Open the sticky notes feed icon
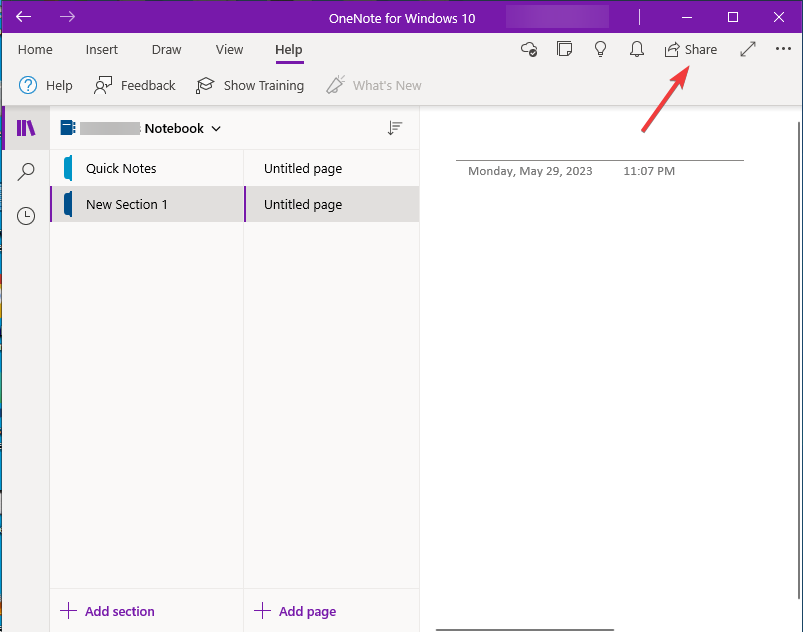This screenshot has height=632, width=803. click(564, 49)
